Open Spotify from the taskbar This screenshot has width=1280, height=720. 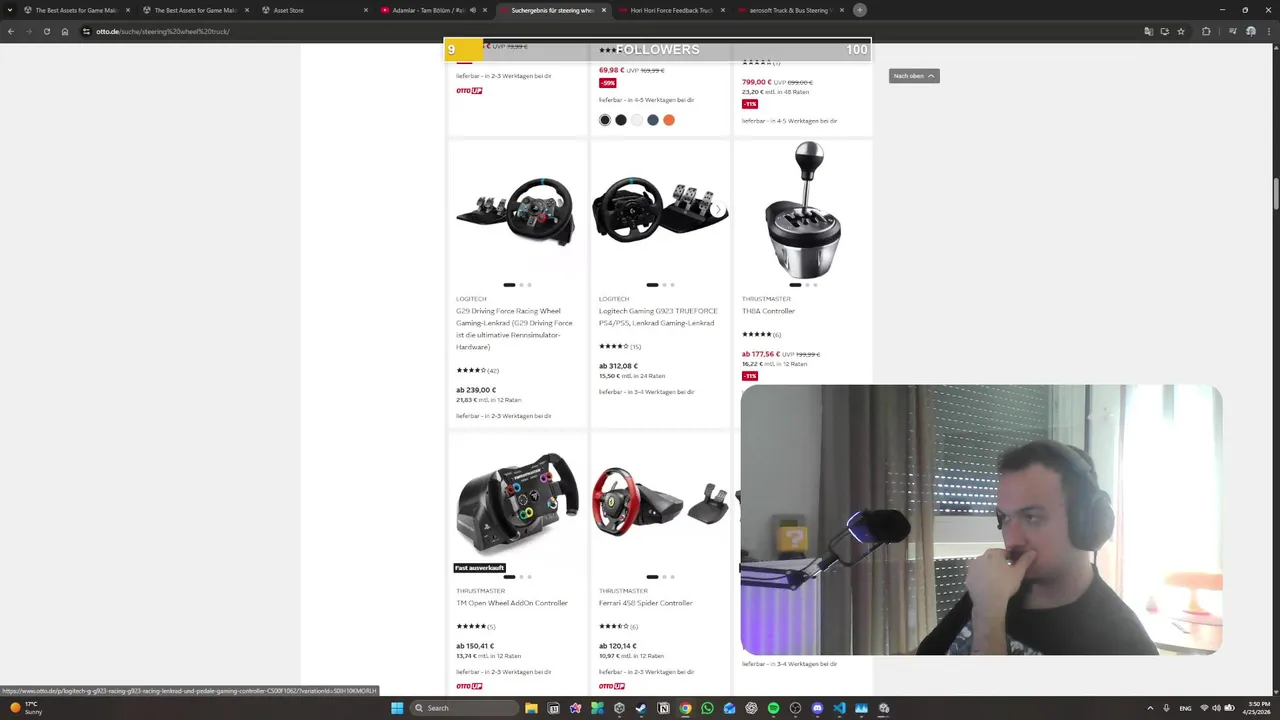(773, 708)
